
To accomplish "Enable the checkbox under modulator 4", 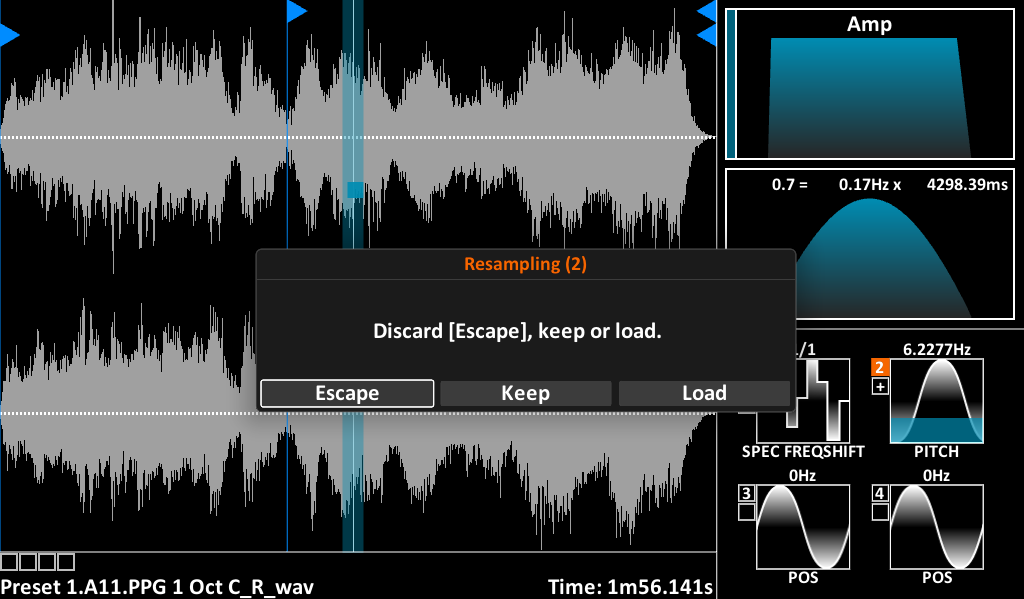I will [x=880, y=512].
